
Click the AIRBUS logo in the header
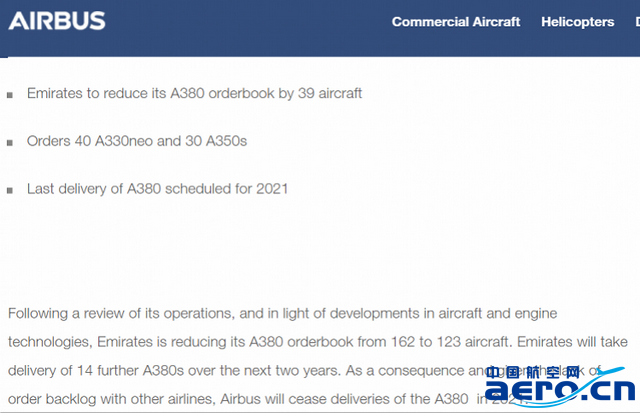57,21
